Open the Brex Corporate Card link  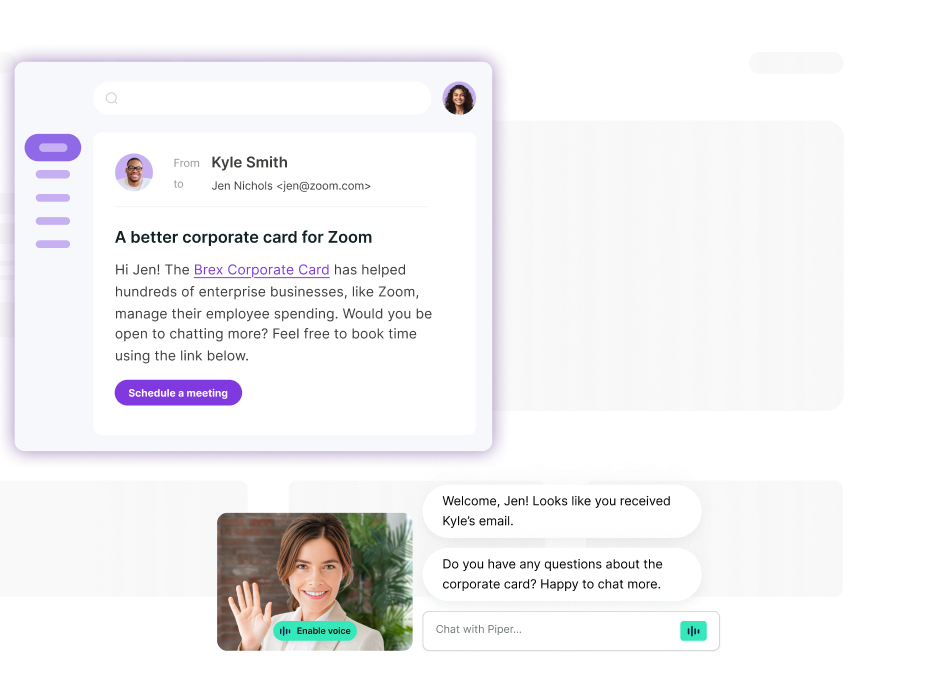(261, 270)
